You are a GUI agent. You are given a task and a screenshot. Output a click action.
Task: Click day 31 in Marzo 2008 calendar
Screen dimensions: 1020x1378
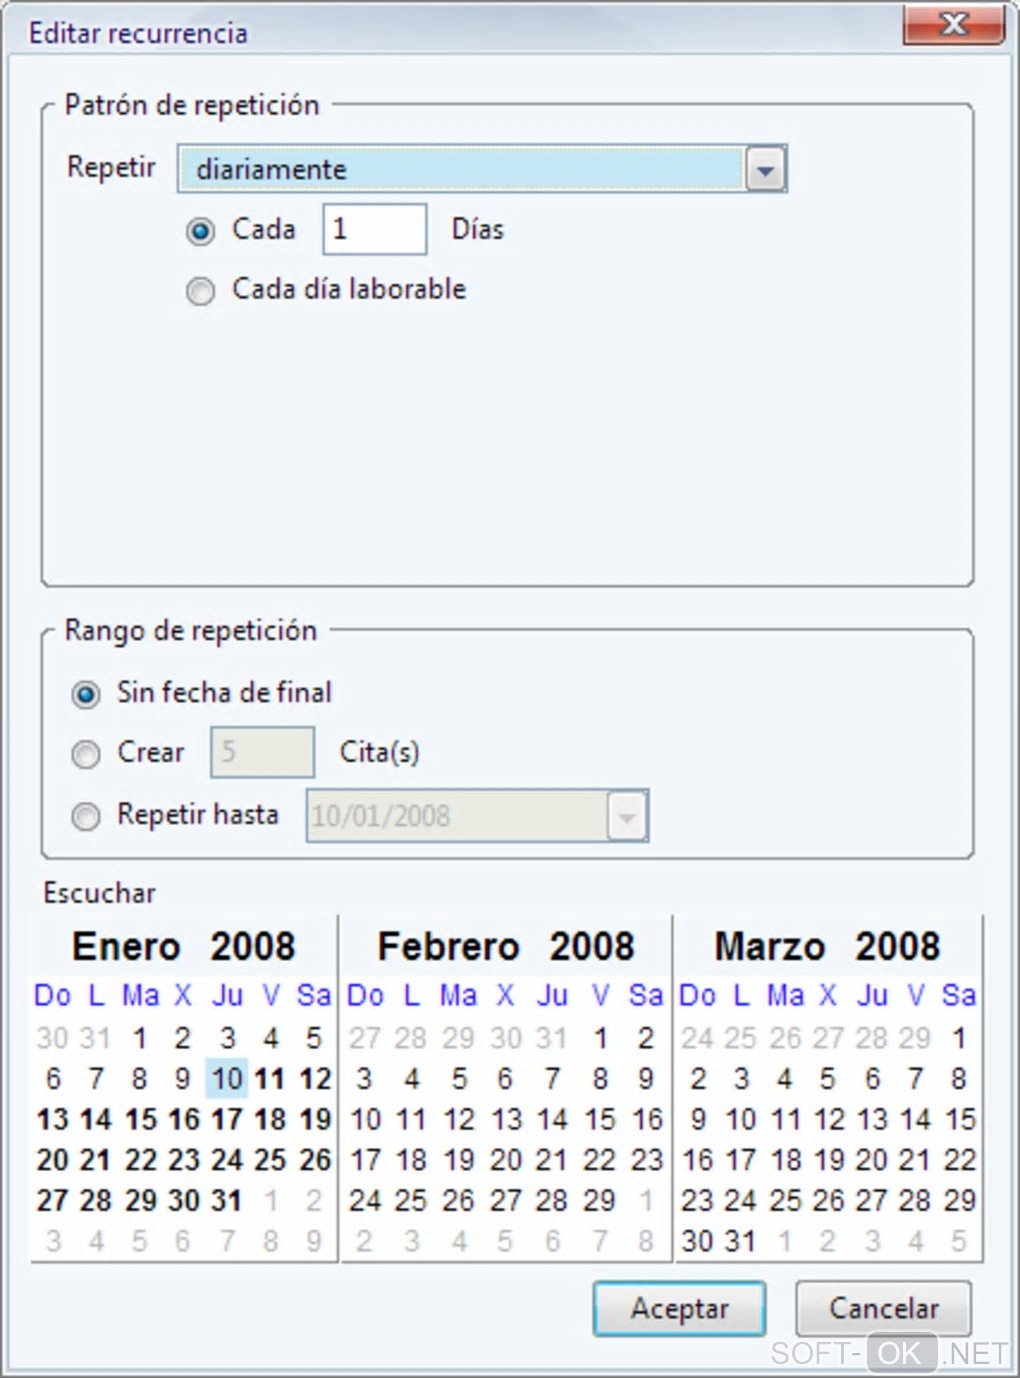click(x=740, y=1241)
